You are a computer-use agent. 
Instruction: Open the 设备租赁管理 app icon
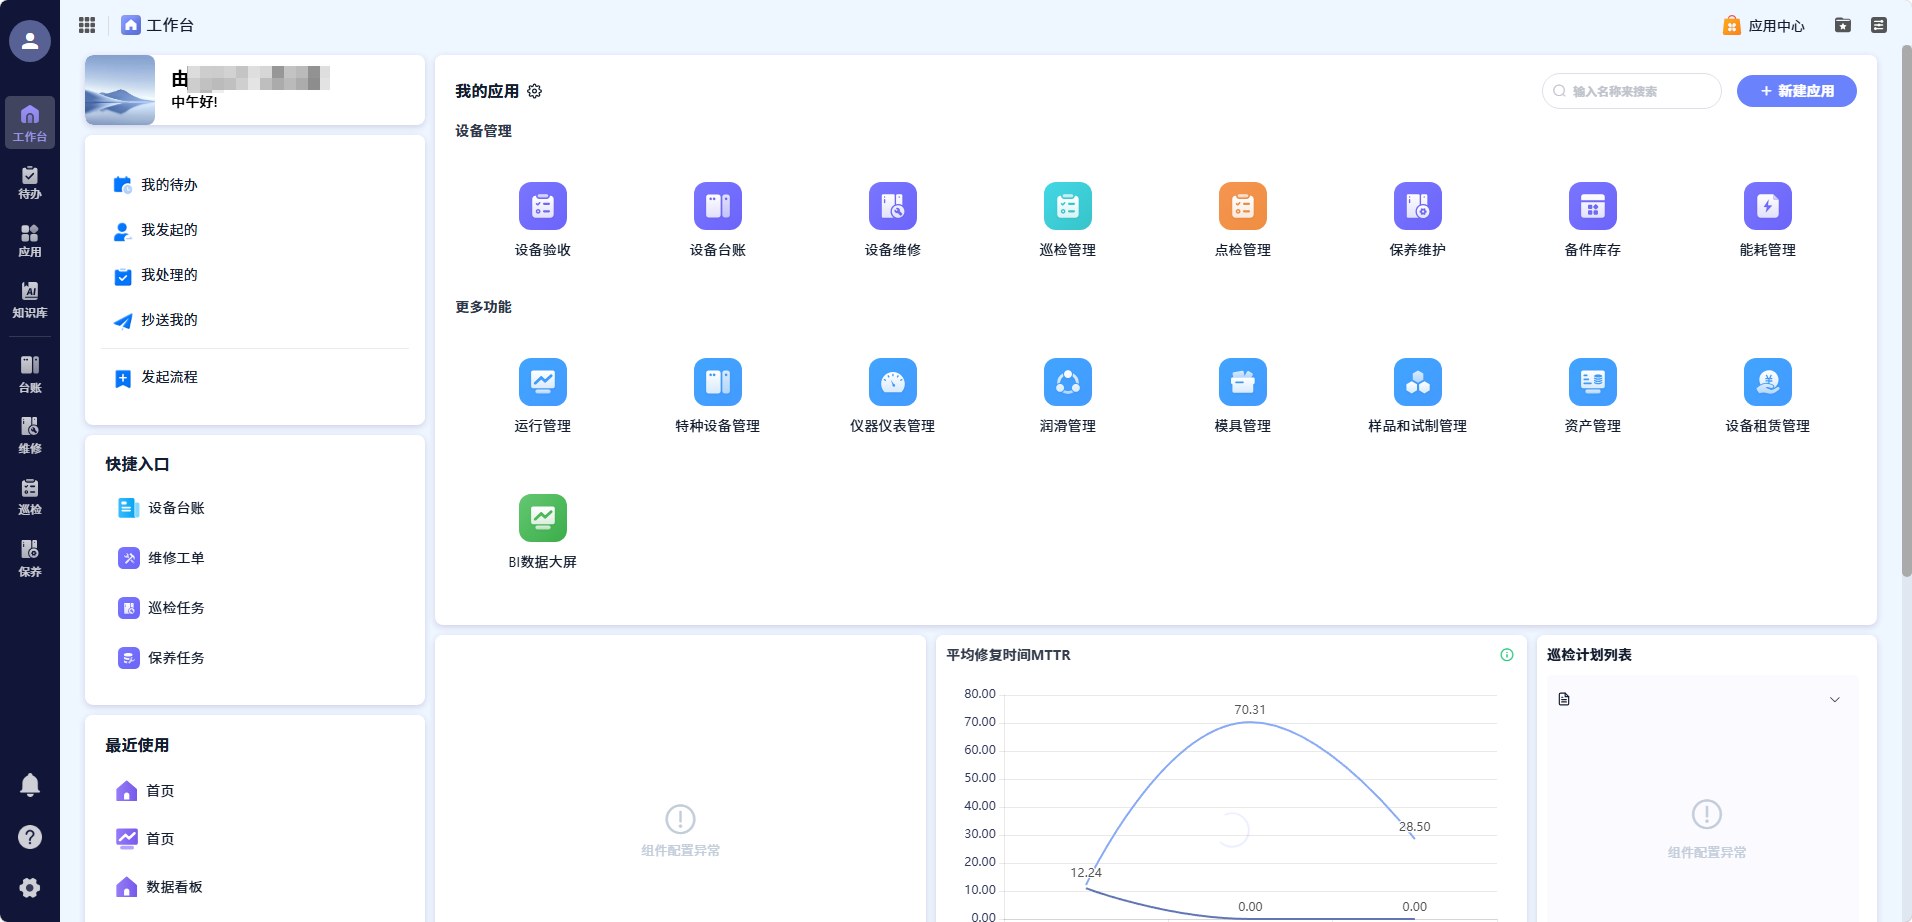click(1768, 382)
